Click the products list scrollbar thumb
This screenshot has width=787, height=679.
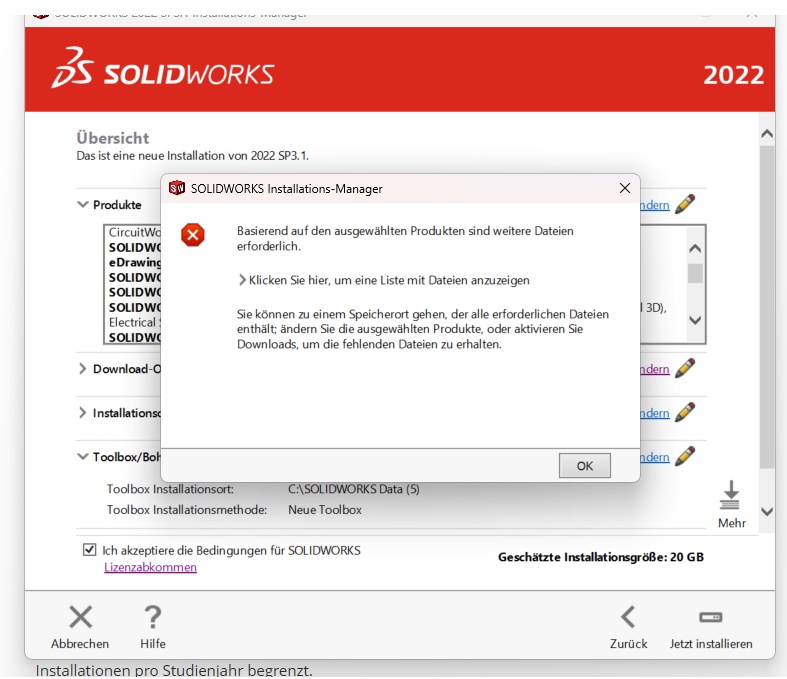coord(695,274)
